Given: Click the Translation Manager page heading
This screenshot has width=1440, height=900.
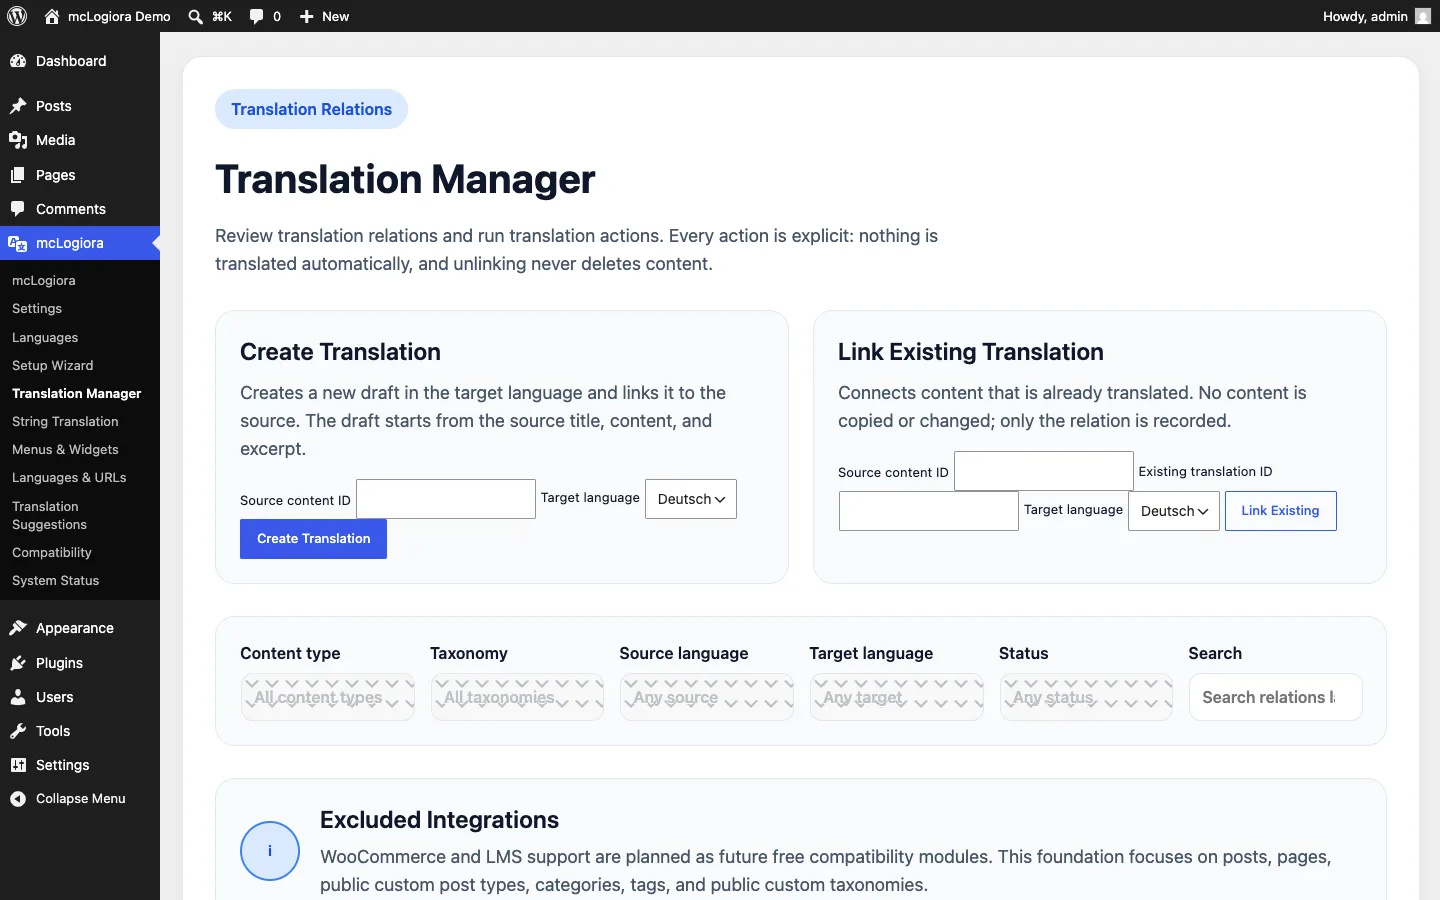Looking at the screenshot, I should click(405, 180).
